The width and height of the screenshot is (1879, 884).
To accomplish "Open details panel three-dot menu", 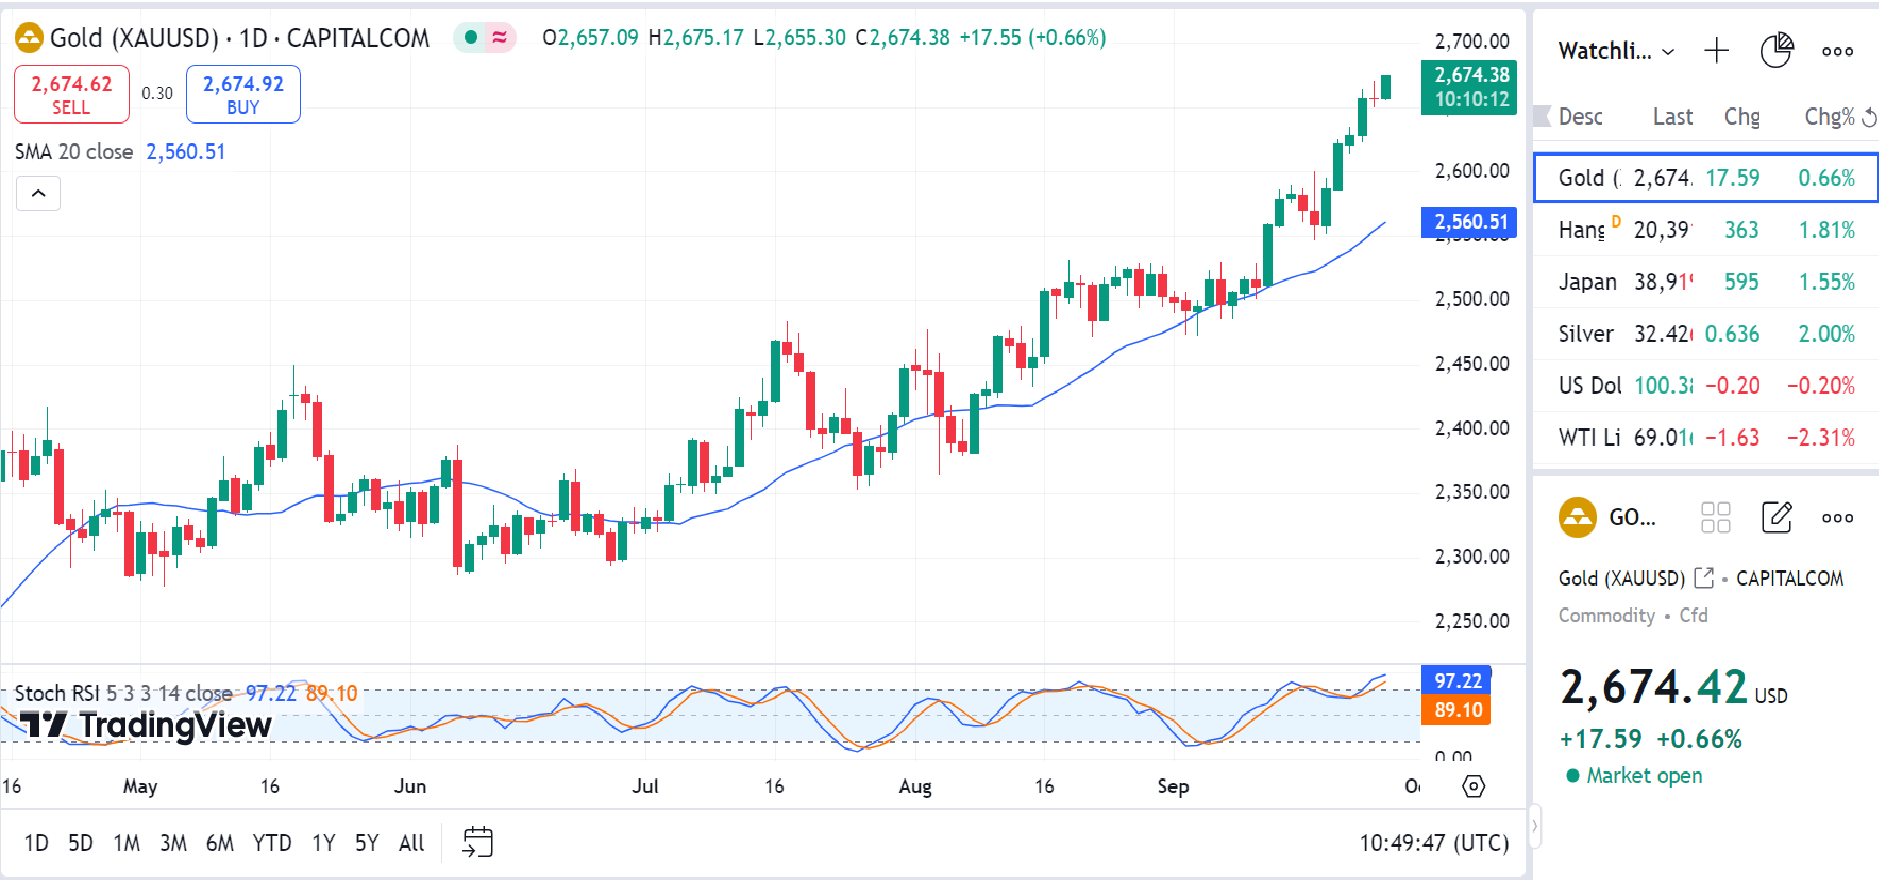I will [1837, 518].
